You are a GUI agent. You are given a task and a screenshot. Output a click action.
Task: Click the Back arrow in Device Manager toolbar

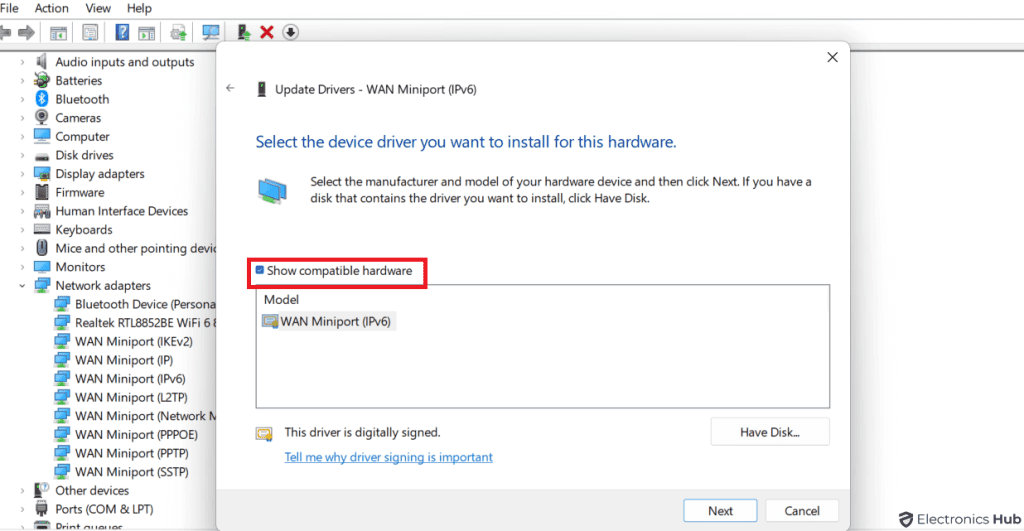[6, 32]
